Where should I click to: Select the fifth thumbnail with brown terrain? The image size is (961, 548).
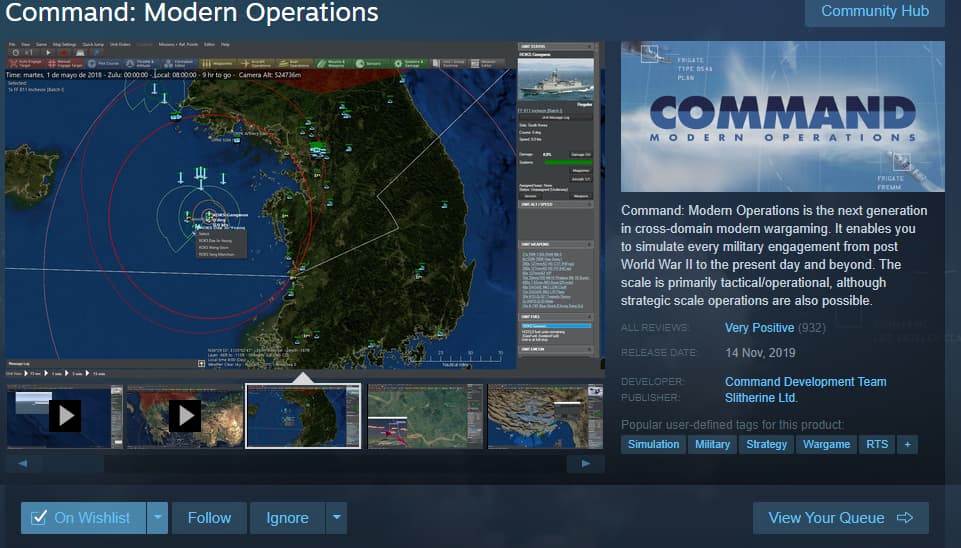pyautogui.click(x=545, y=416)
